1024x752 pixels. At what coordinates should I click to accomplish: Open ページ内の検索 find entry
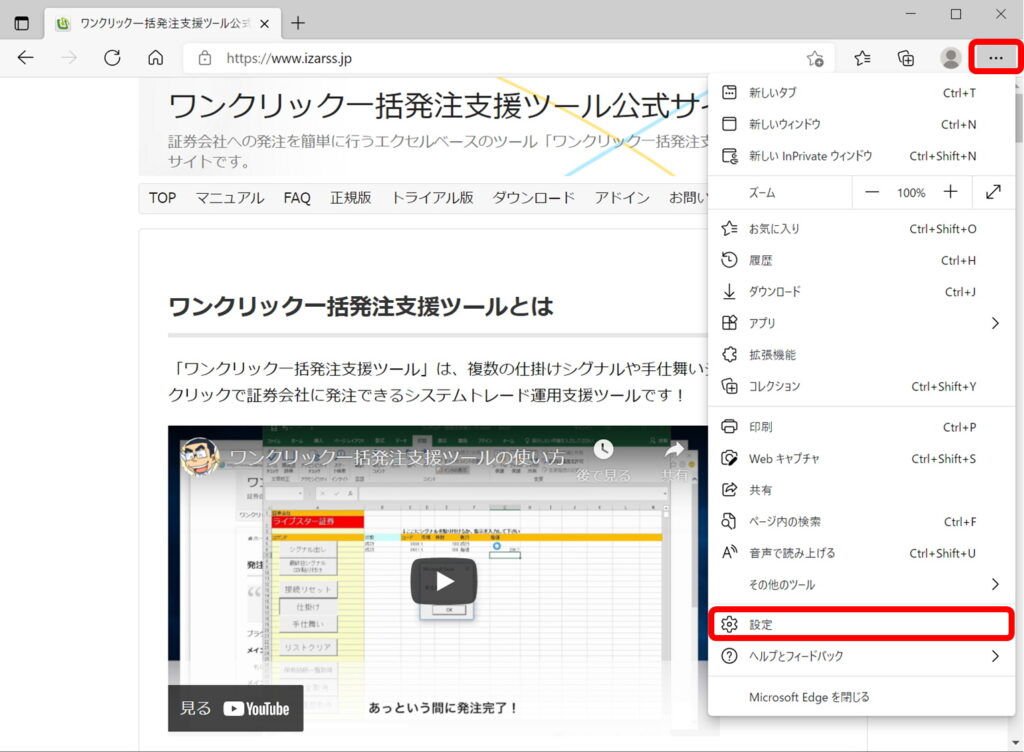point(861,522)
